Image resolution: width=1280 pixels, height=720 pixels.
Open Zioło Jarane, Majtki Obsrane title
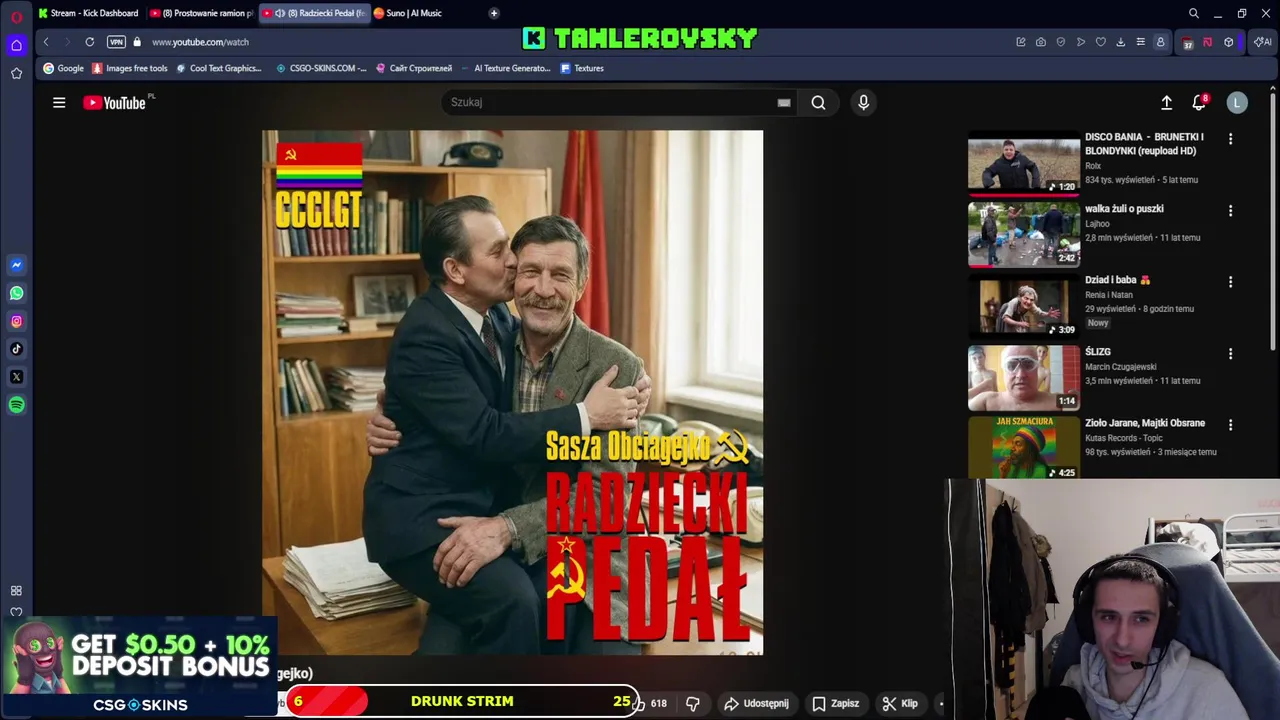[x=1145, y=423]
